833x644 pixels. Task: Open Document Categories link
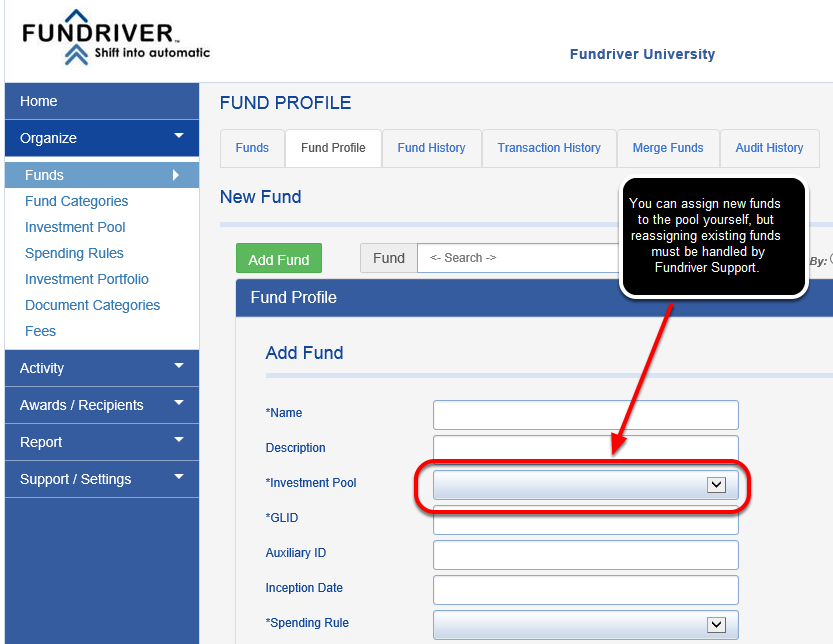click(x=92, y=305)
